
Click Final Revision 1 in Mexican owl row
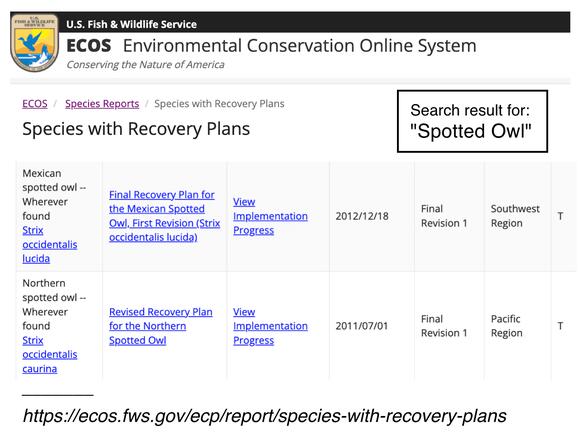(444, 216)
